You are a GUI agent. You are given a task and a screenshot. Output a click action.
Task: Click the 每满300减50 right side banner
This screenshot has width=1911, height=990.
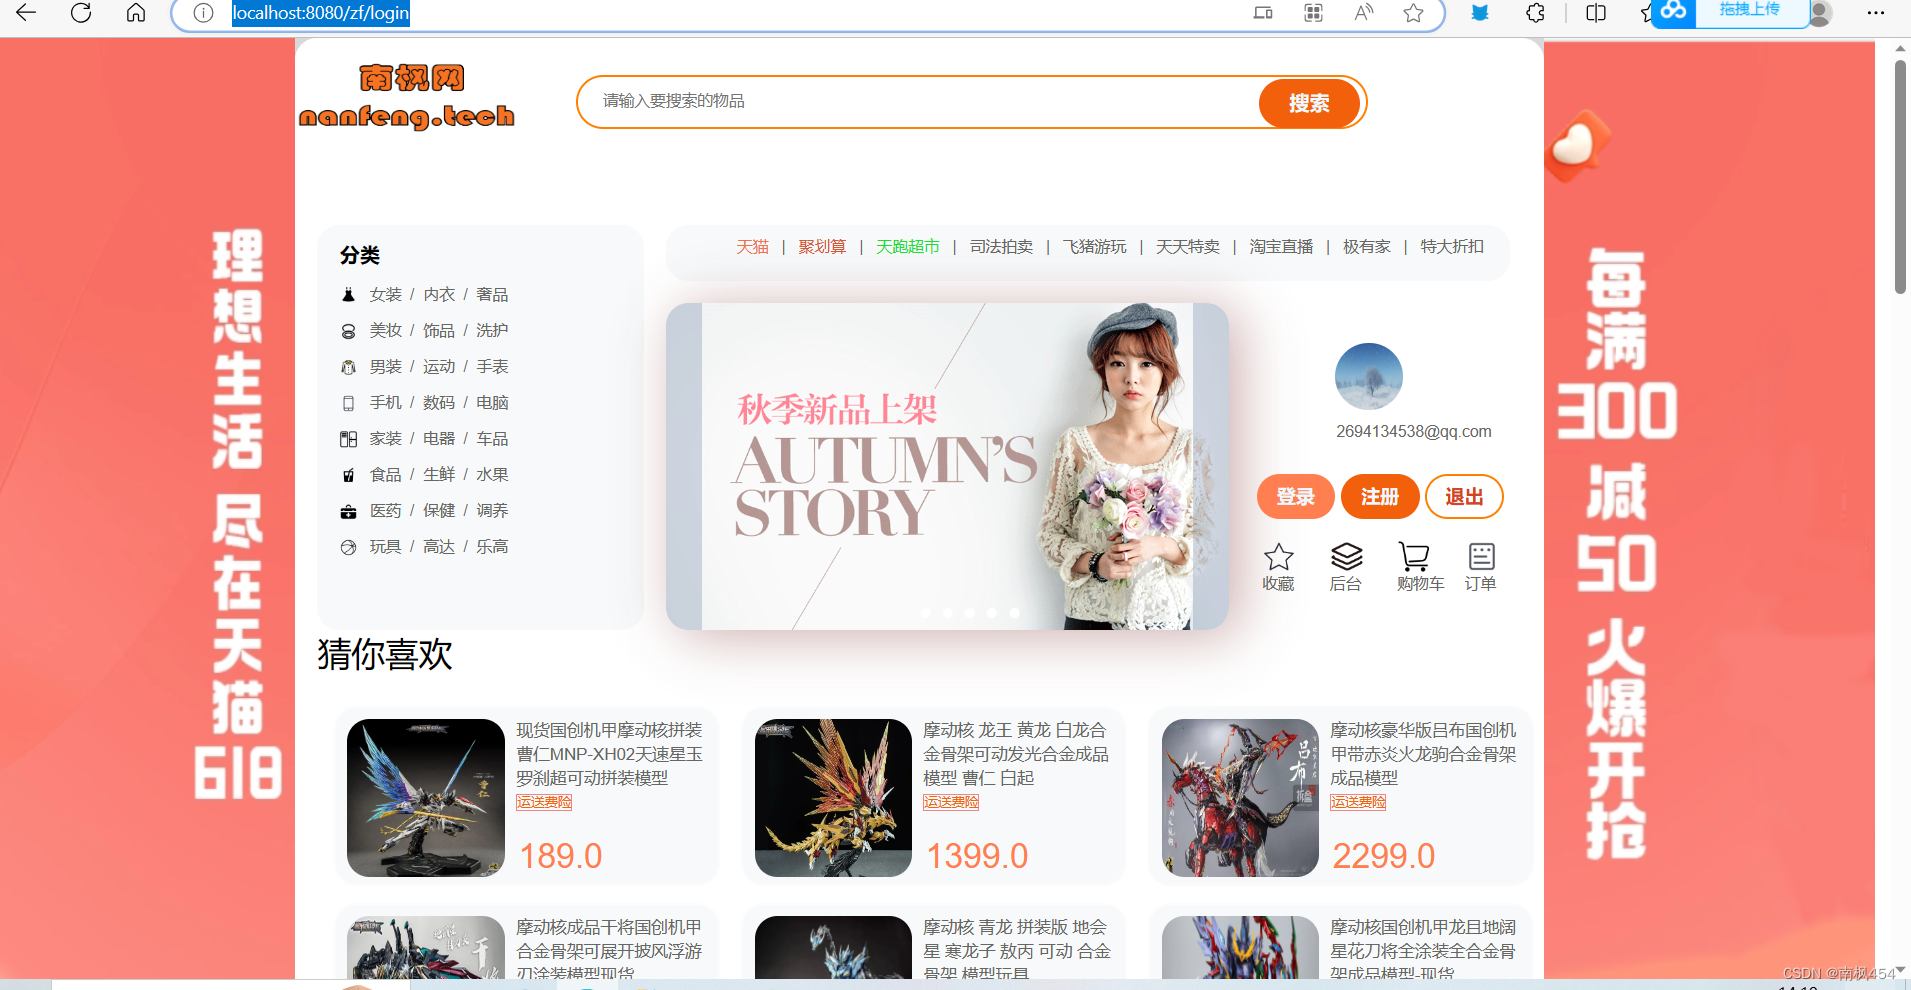[1615, 553]
